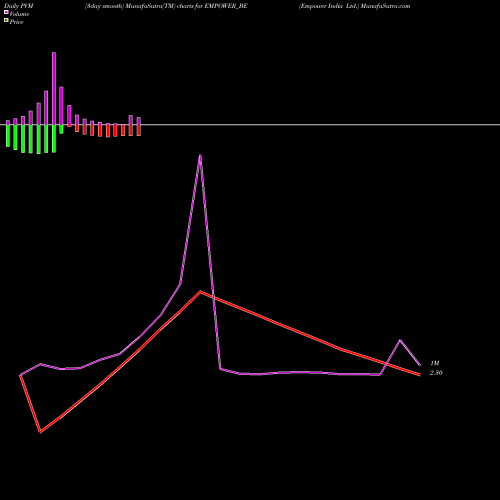The image size is (500, 500).
Task: Click the peak of the red price line
Action: [200, 292]
